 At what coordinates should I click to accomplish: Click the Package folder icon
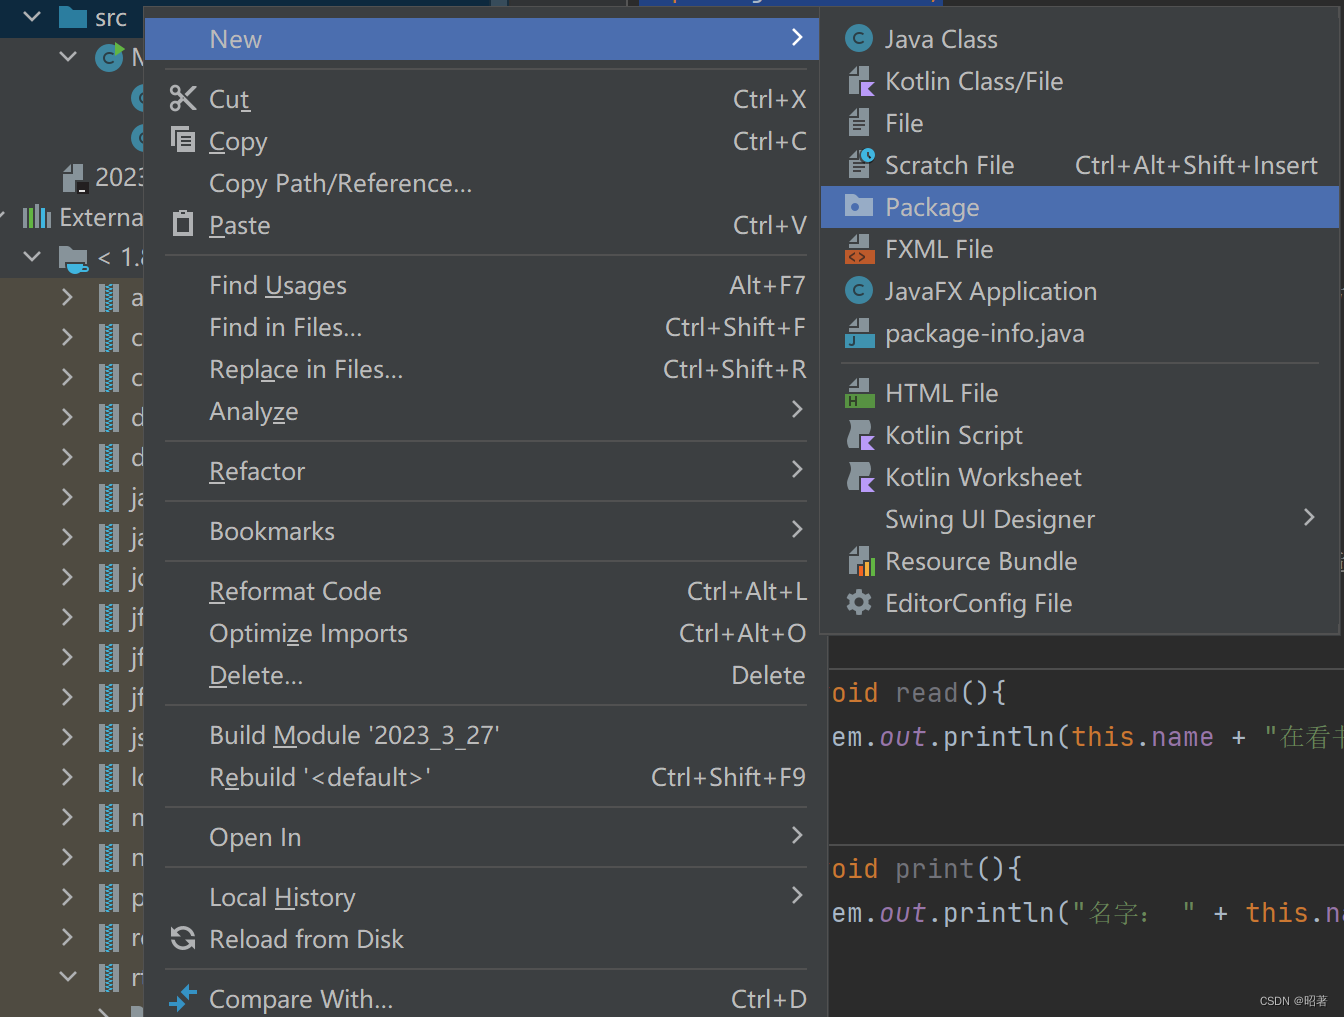tap(859, 206)
